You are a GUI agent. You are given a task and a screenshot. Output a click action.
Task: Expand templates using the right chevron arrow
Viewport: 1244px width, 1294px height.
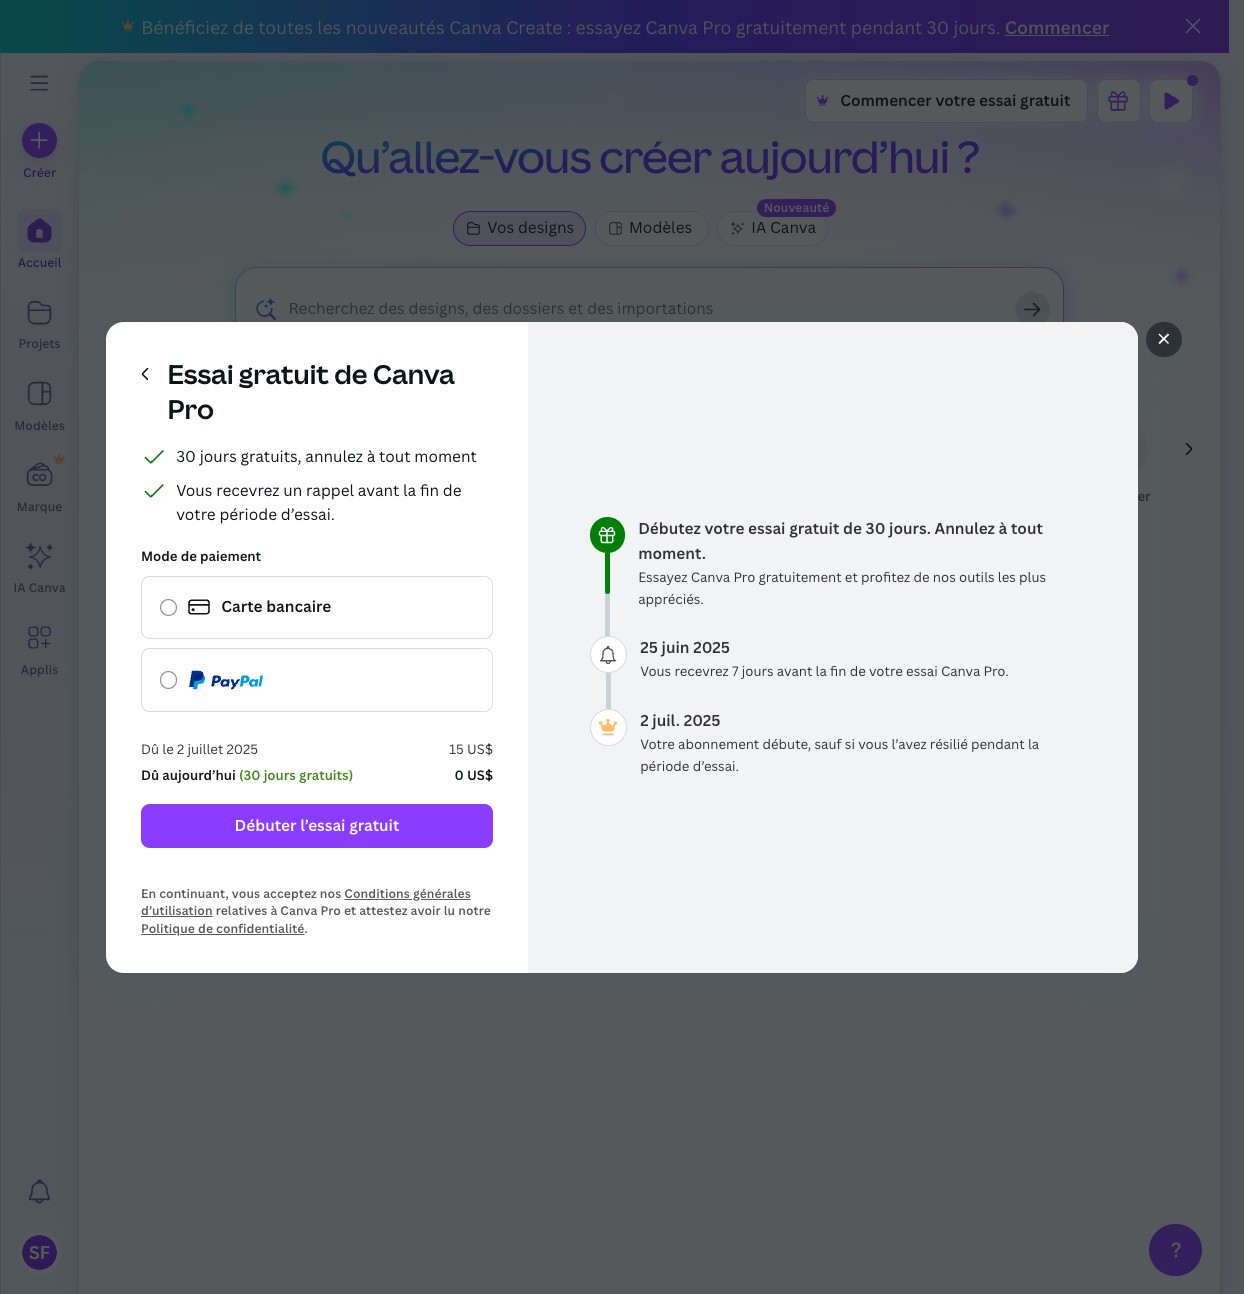tap(1188, 449)
